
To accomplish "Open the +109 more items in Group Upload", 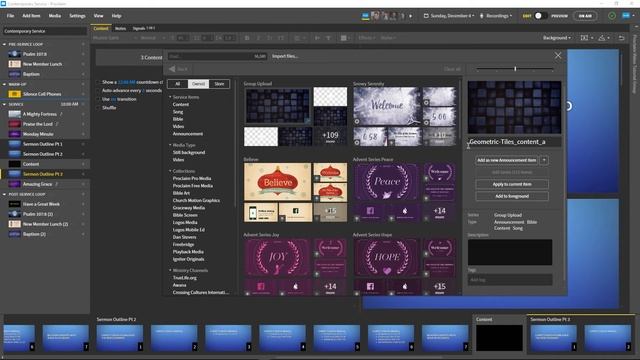I will pos(330,136).
